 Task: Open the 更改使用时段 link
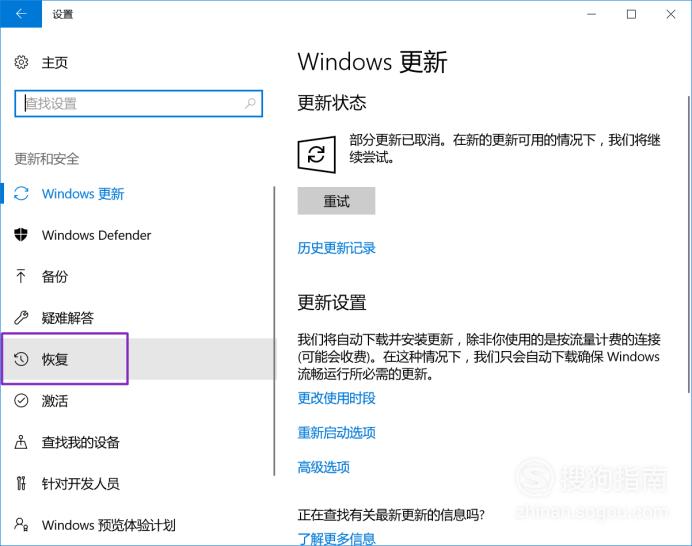tap(336, 398)
